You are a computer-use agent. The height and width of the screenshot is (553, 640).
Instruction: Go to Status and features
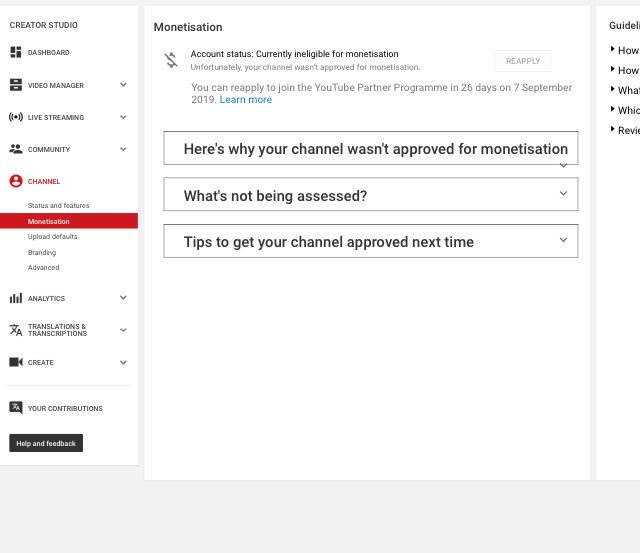pos(58,205)
